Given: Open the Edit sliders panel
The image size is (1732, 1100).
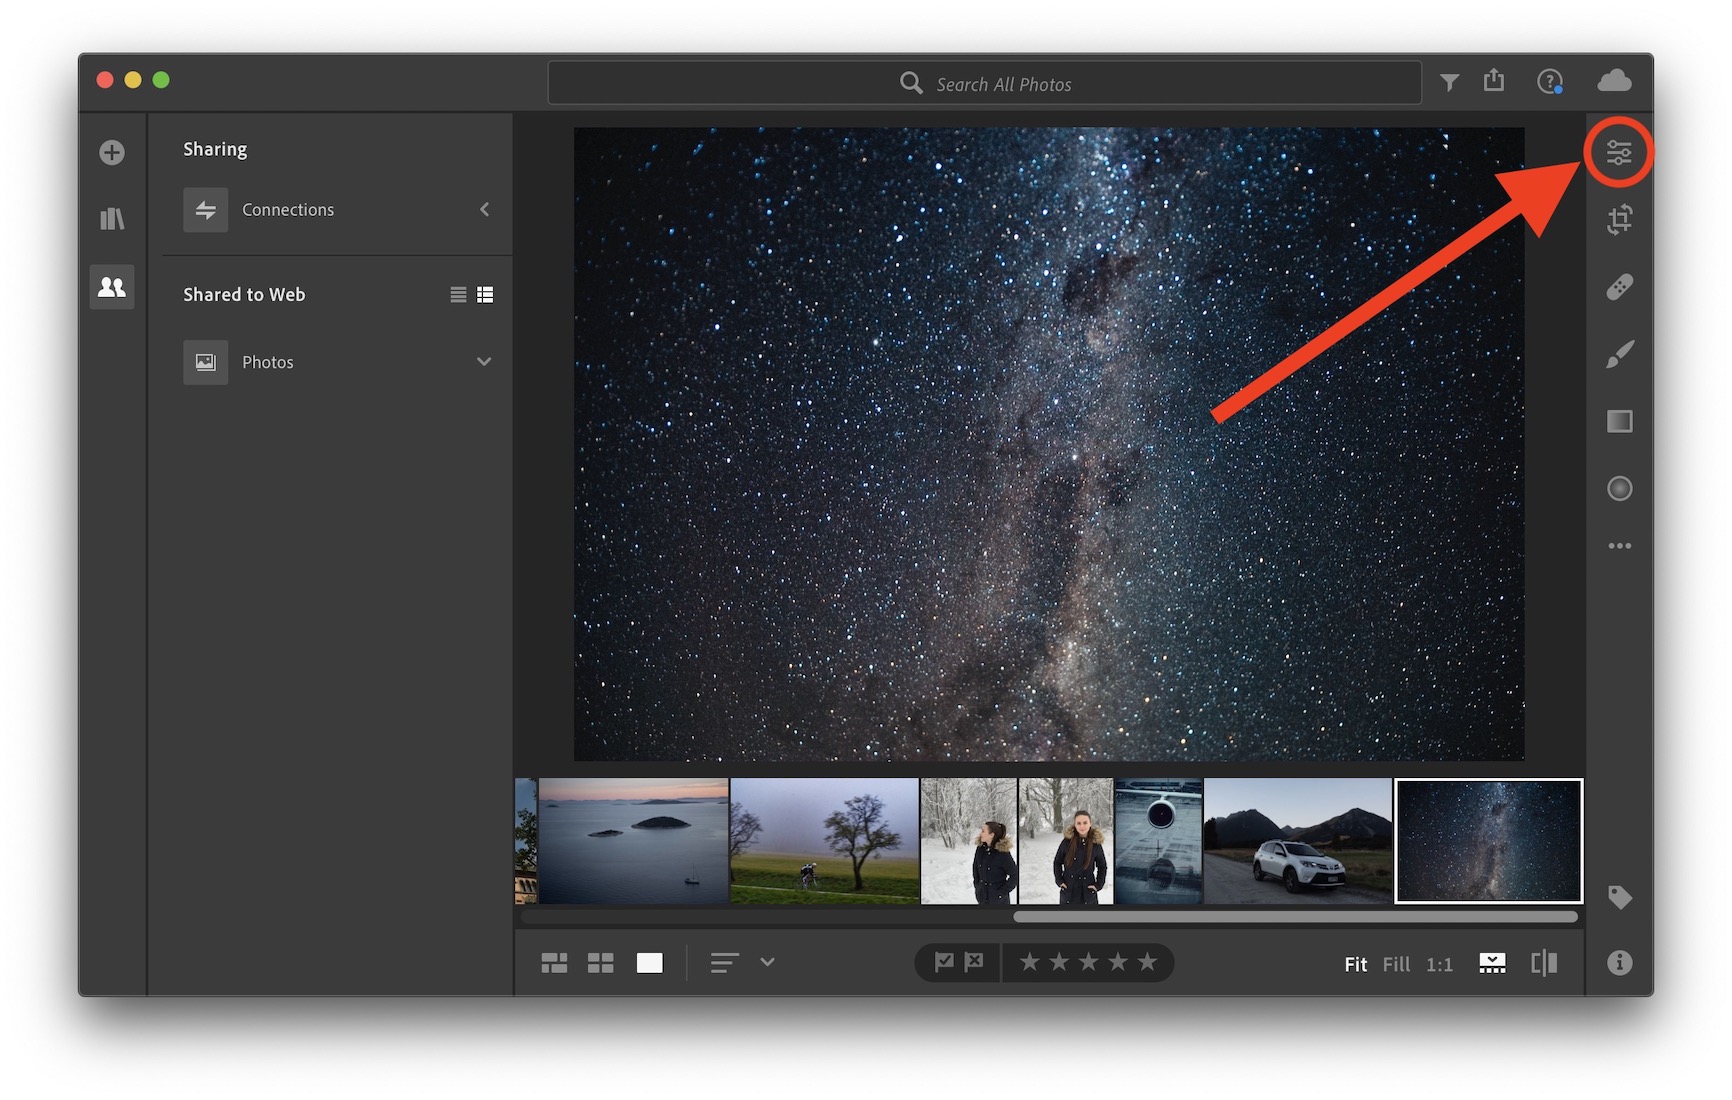Looking at the screenshot, I should [x=1618, y=153].
